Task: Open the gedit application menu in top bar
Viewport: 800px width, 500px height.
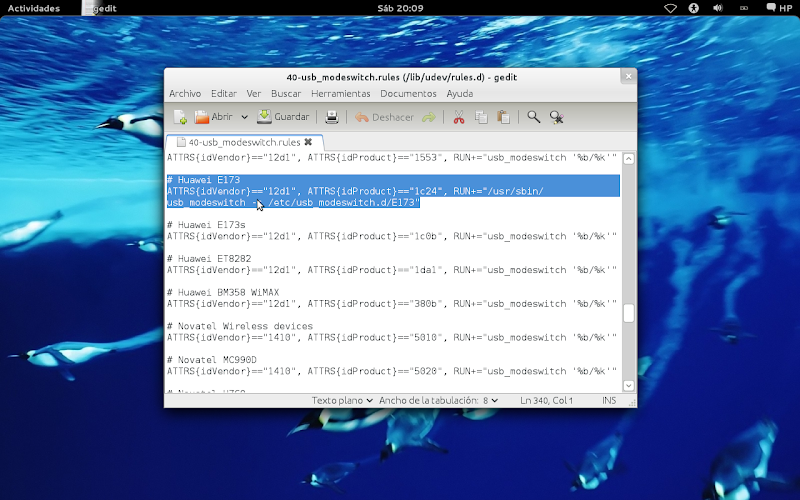Action: 99,8
